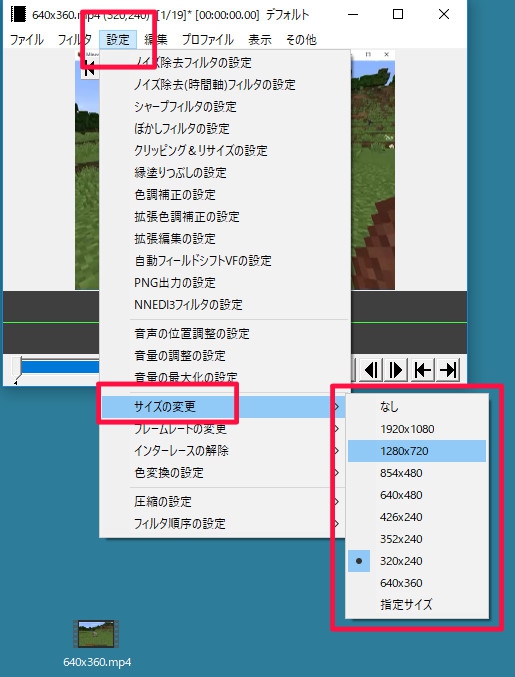The image size is (515, 677).
Task: Open ぼかしフィルタの設定
Action: [x=224, y=129]
